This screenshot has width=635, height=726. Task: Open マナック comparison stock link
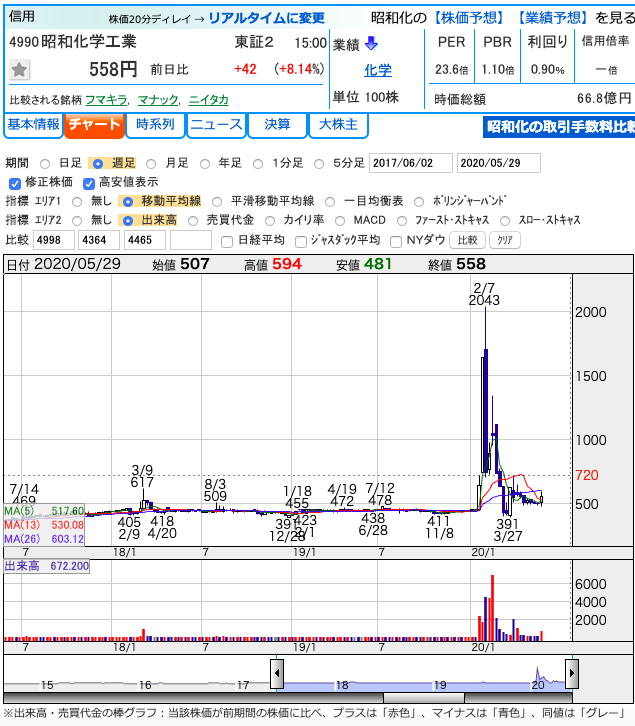158,100
